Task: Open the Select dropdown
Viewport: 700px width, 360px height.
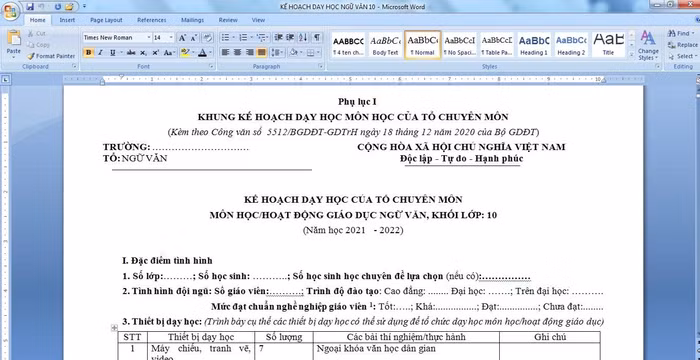Action: [682, 56]
